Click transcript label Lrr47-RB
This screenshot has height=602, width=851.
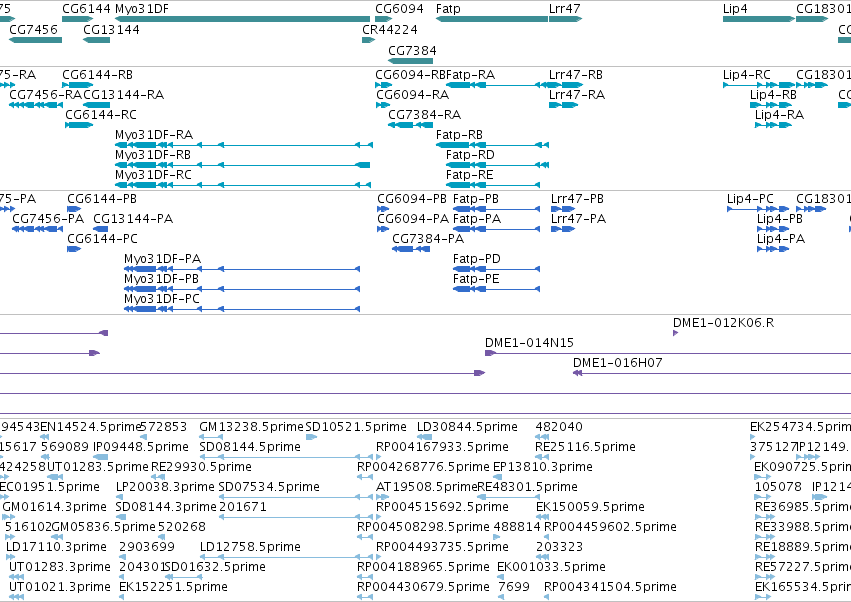click(576, 74)
